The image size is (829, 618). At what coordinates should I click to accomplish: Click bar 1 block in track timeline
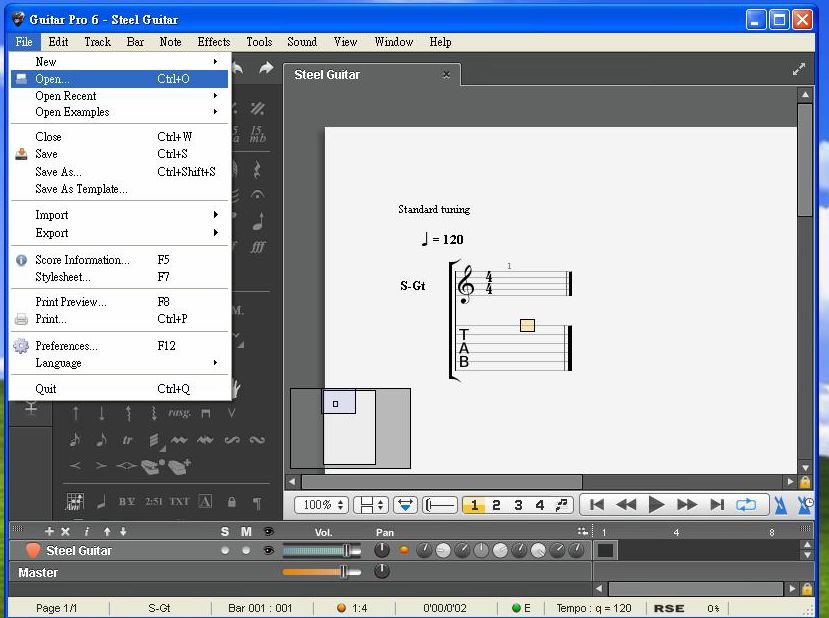pos(605,550)
